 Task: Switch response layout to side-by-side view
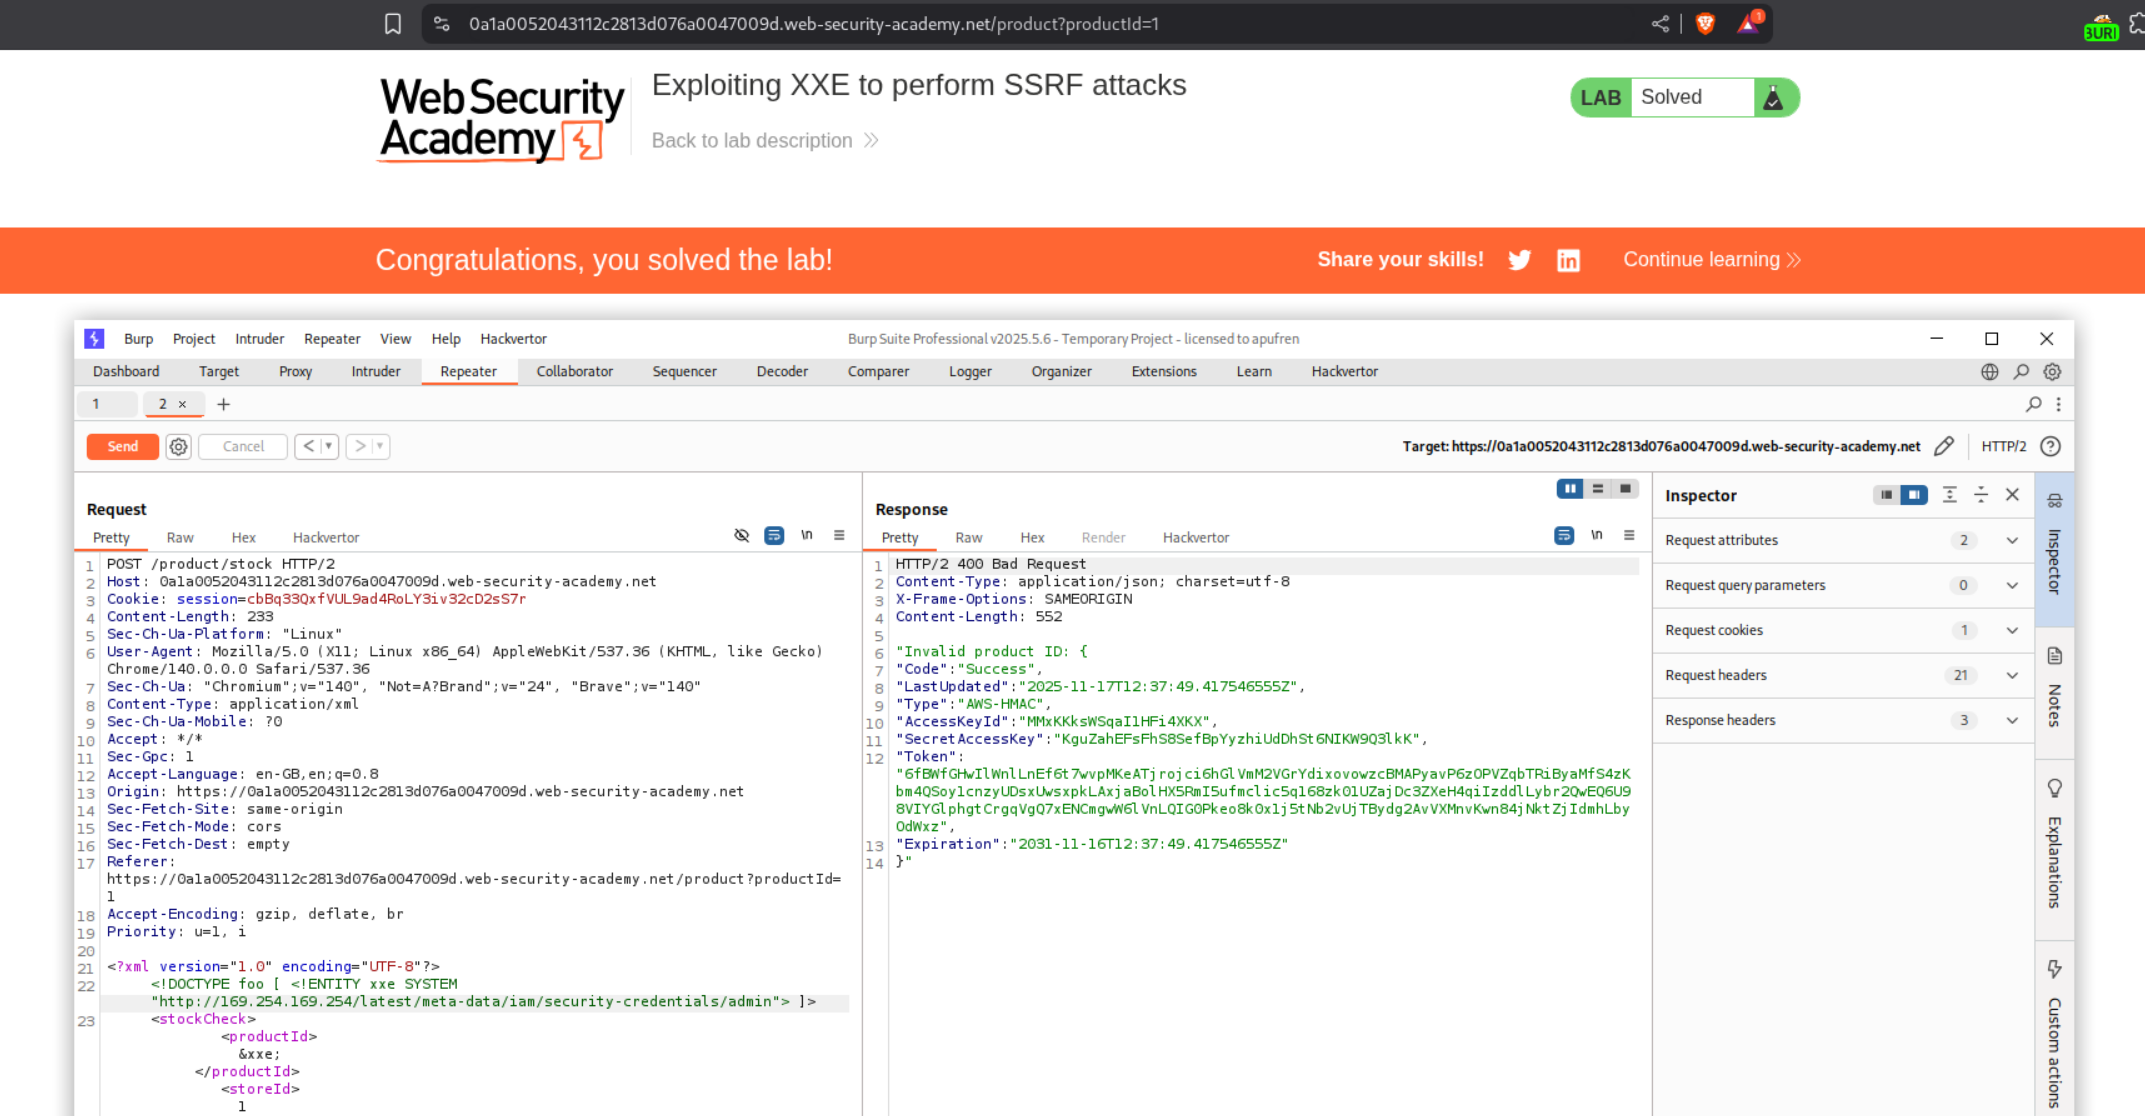pos(1569,489)
